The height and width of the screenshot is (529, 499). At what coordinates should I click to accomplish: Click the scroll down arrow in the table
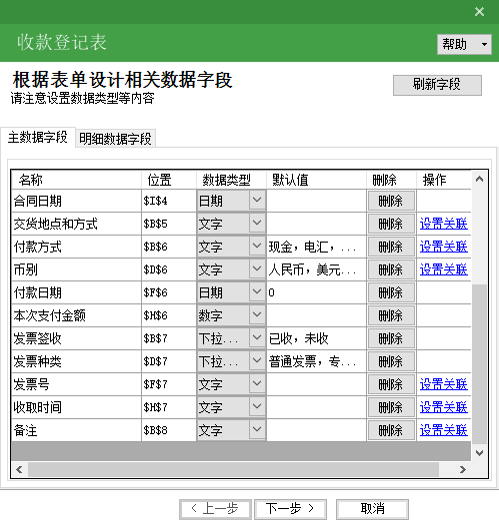[x=479, y=452]
